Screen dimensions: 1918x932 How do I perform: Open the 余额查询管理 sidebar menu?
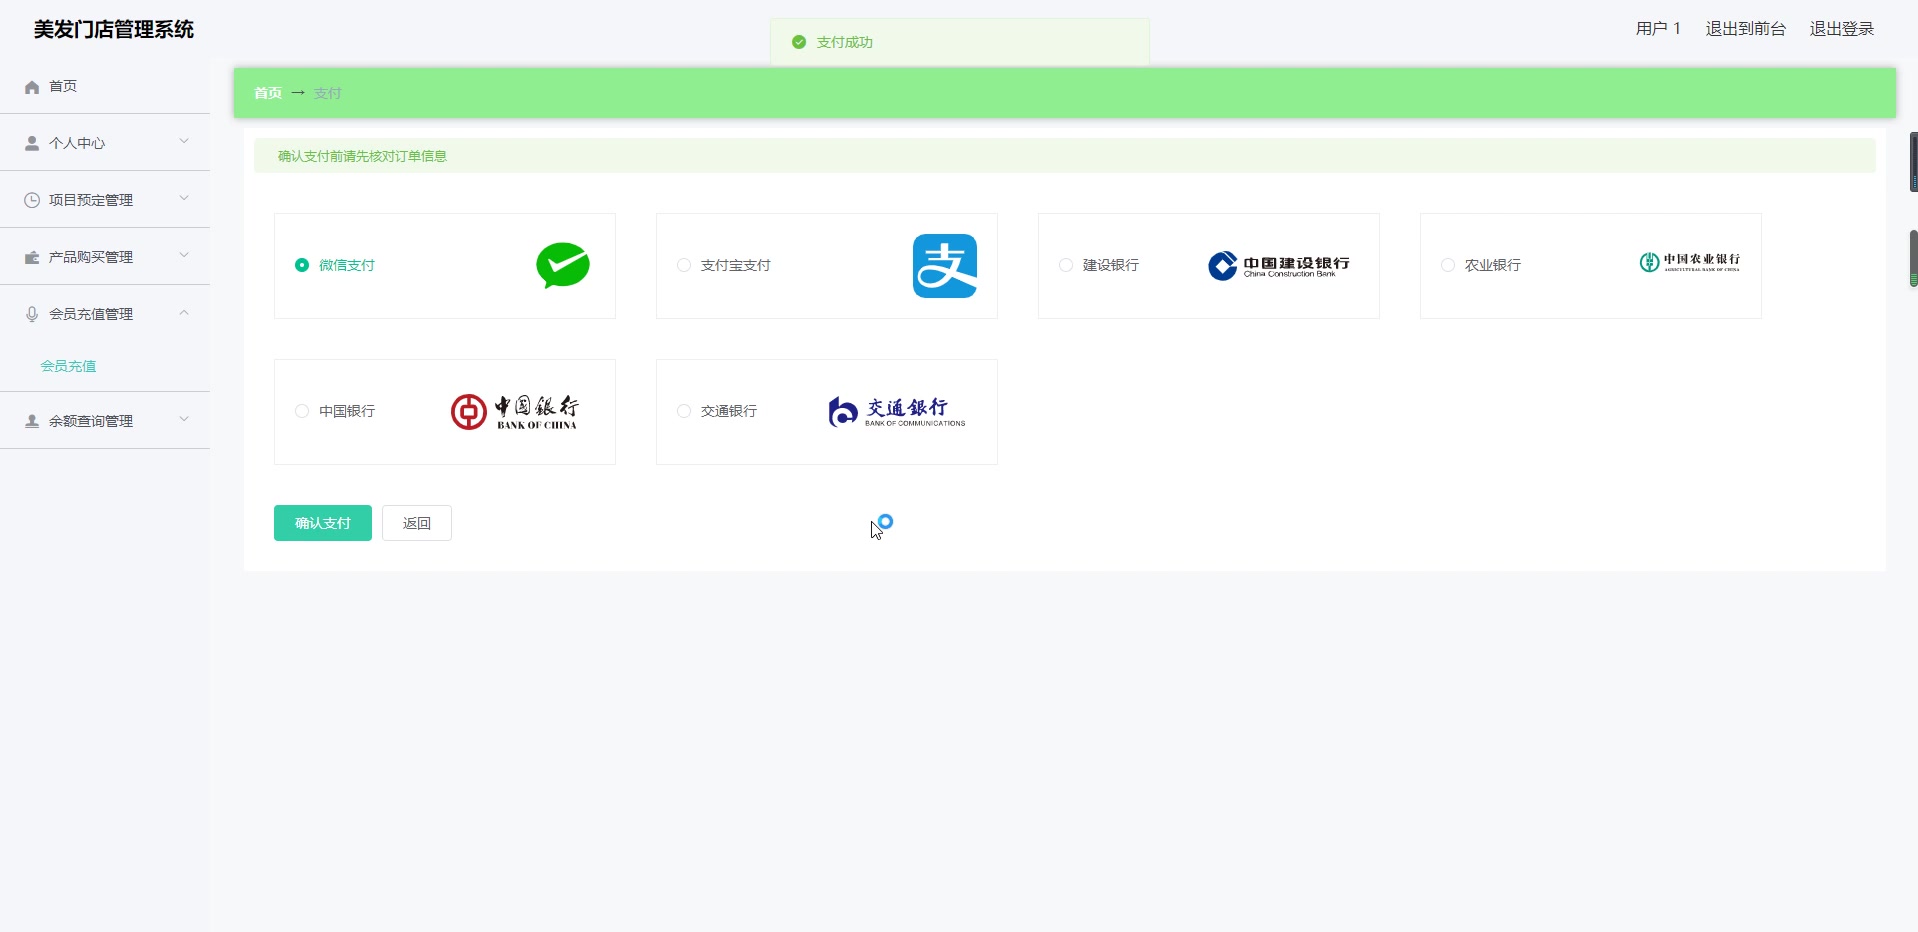[105, 421]
